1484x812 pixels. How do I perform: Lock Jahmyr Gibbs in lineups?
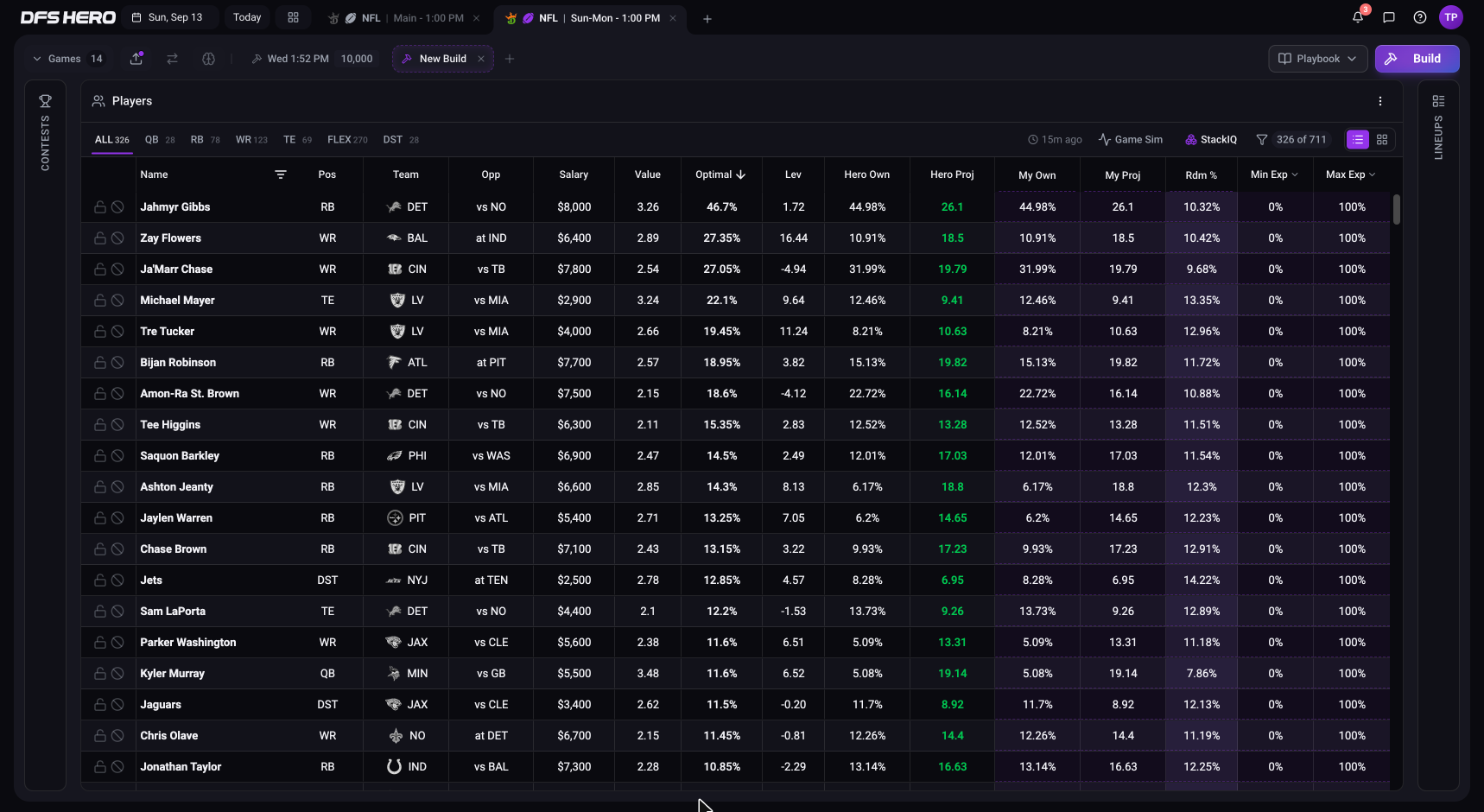pyautogui.click(x=100, y=207)
